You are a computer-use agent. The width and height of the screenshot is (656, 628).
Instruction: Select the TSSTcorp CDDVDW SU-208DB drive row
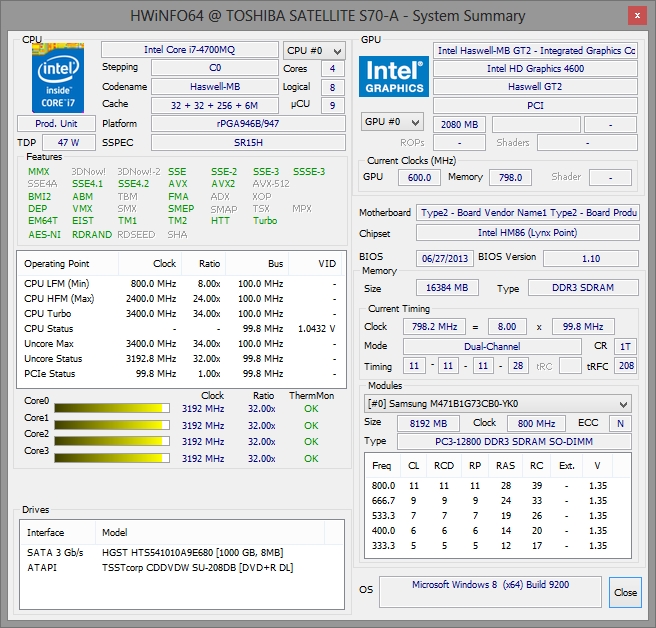pos(182,568)
